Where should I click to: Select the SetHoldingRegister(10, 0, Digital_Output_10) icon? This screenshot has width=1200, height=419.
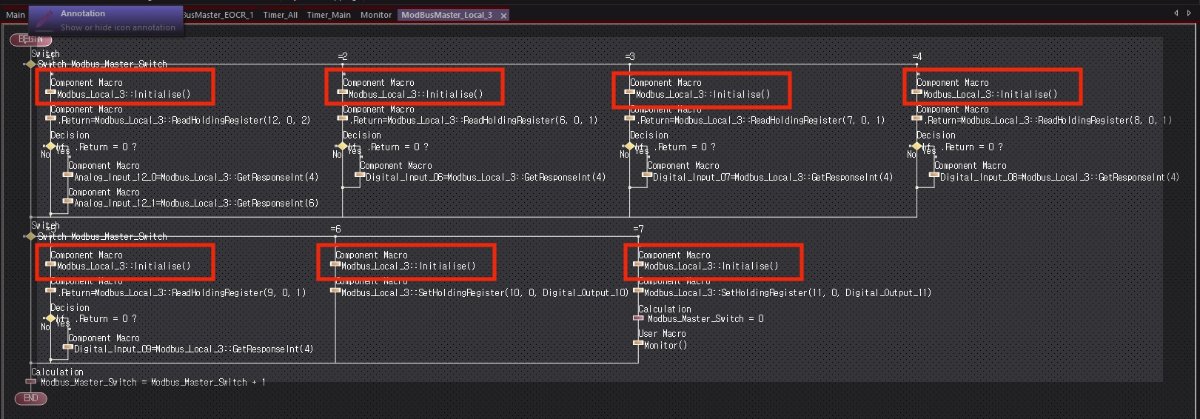(x=337, y=292)
